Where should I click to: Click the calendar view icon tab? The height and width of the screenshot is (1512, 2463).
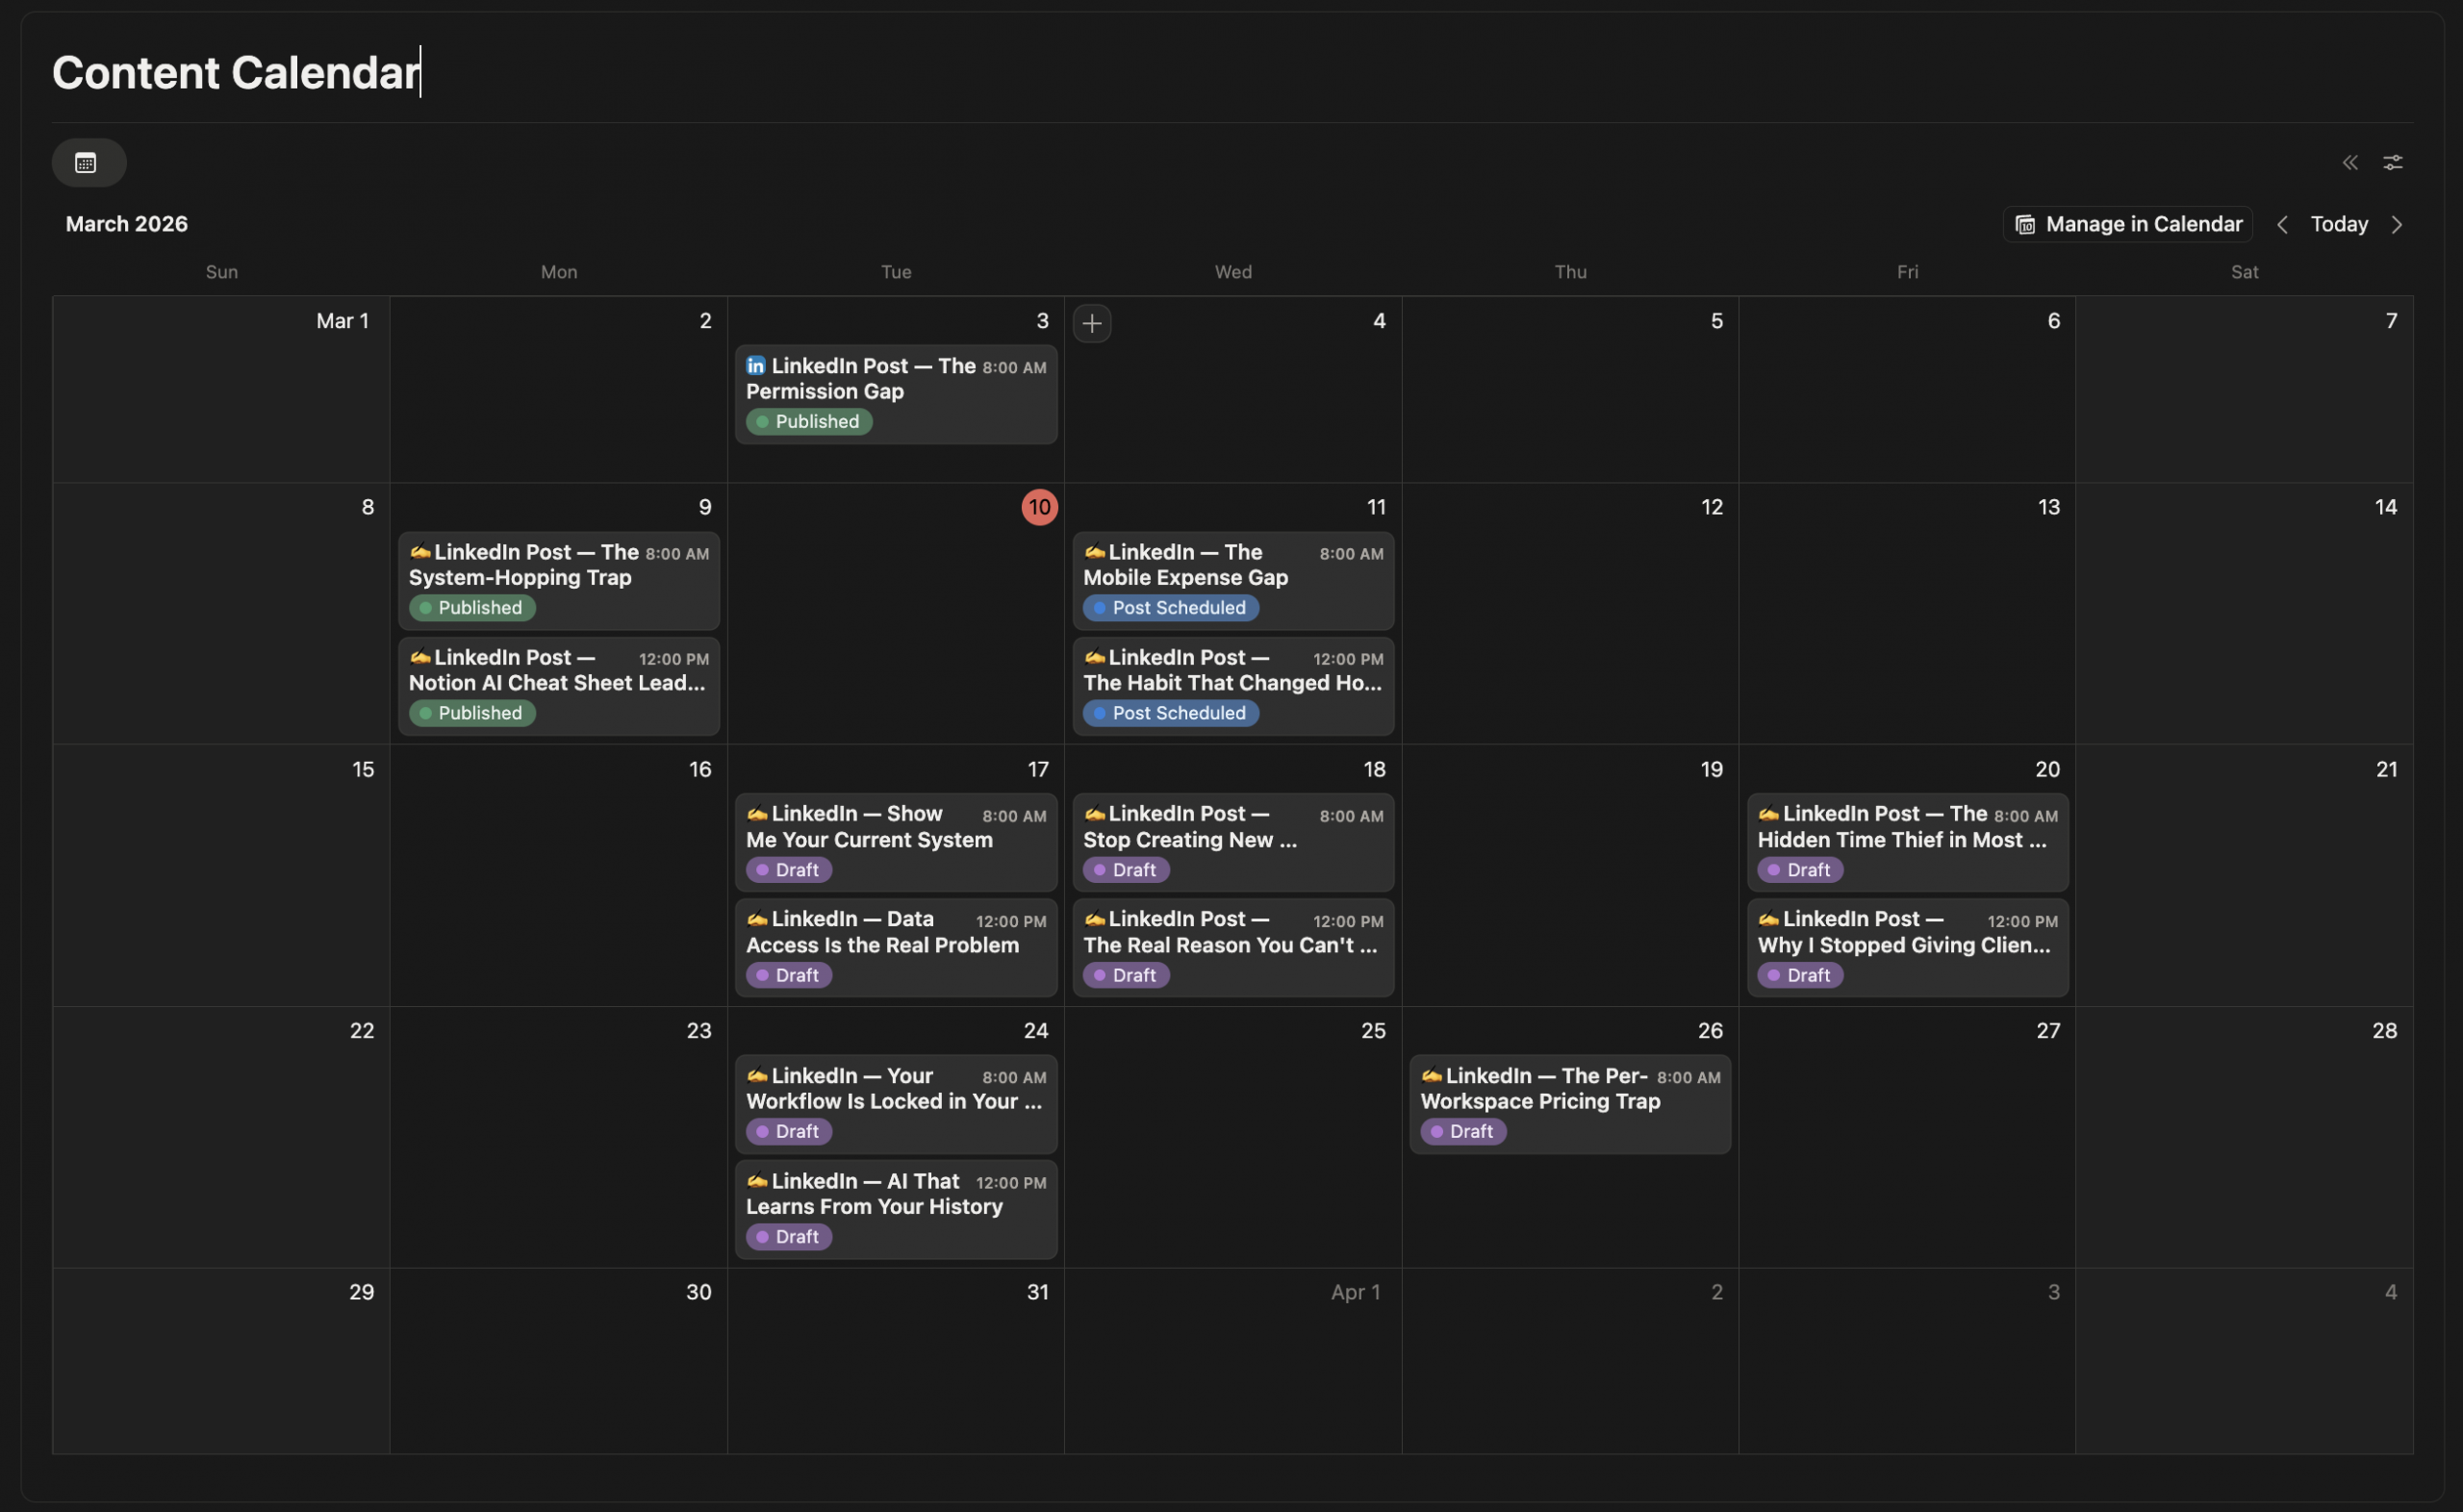coord(87,163)
